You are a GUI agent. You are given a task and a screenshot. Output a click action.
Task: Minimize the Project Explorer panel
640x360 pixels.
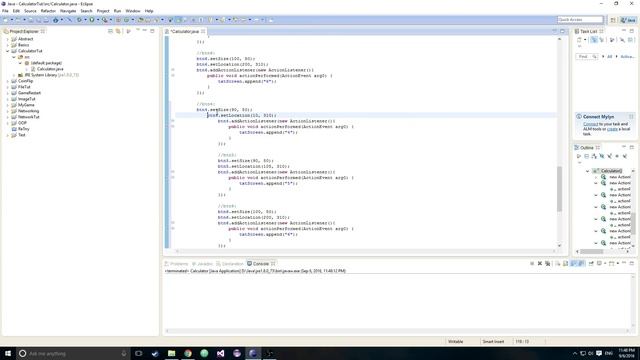(144, 31)
